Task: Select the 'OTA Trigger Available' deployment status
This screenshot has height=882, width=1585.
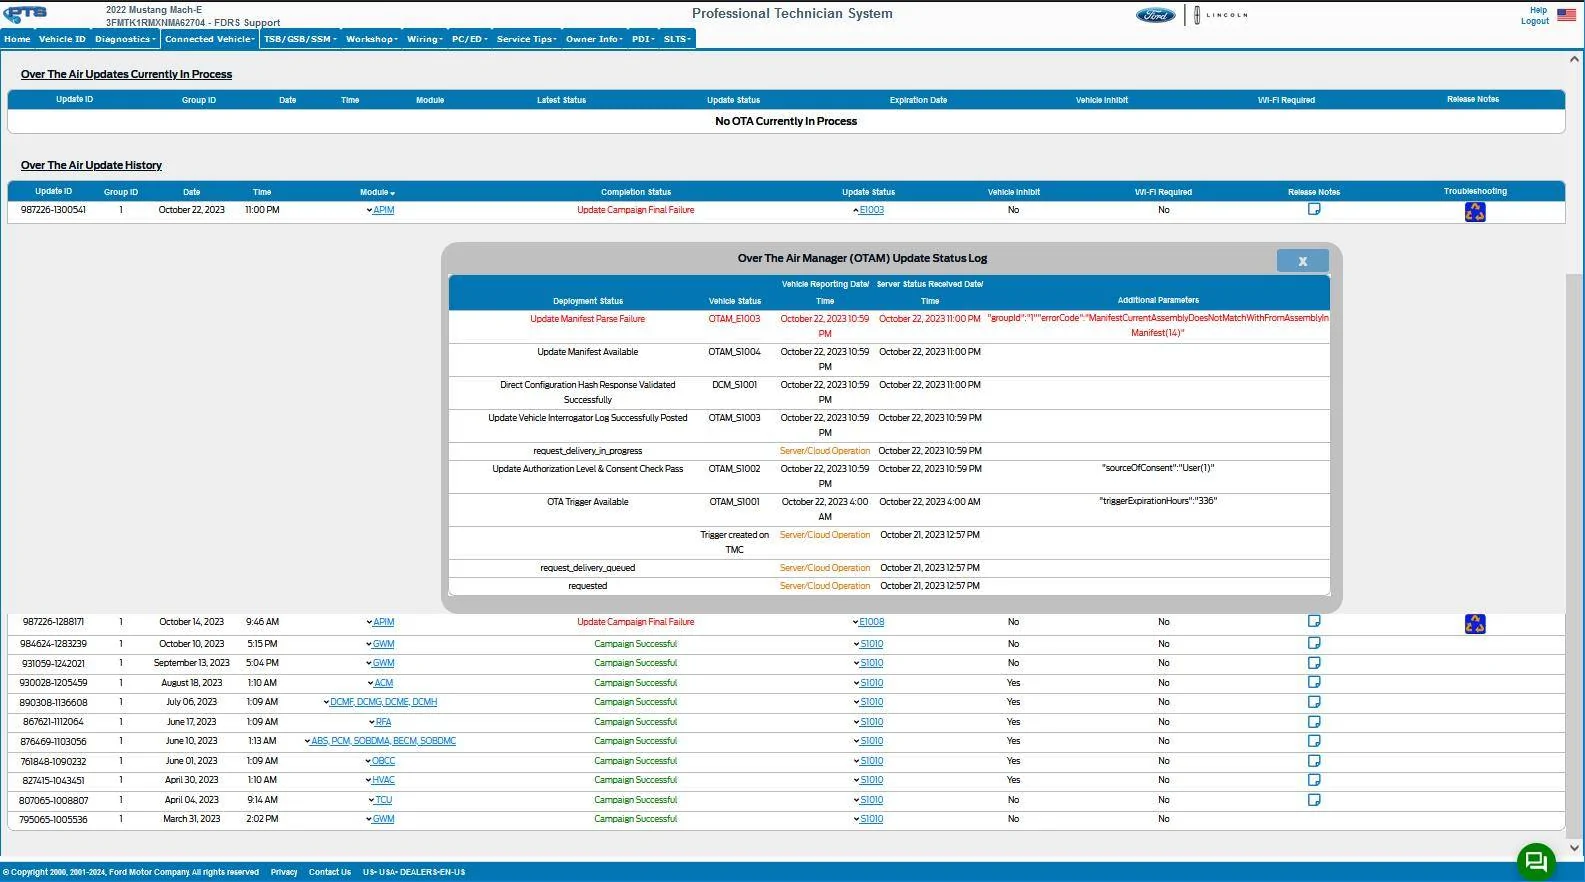Action: (x=587, y=502)
